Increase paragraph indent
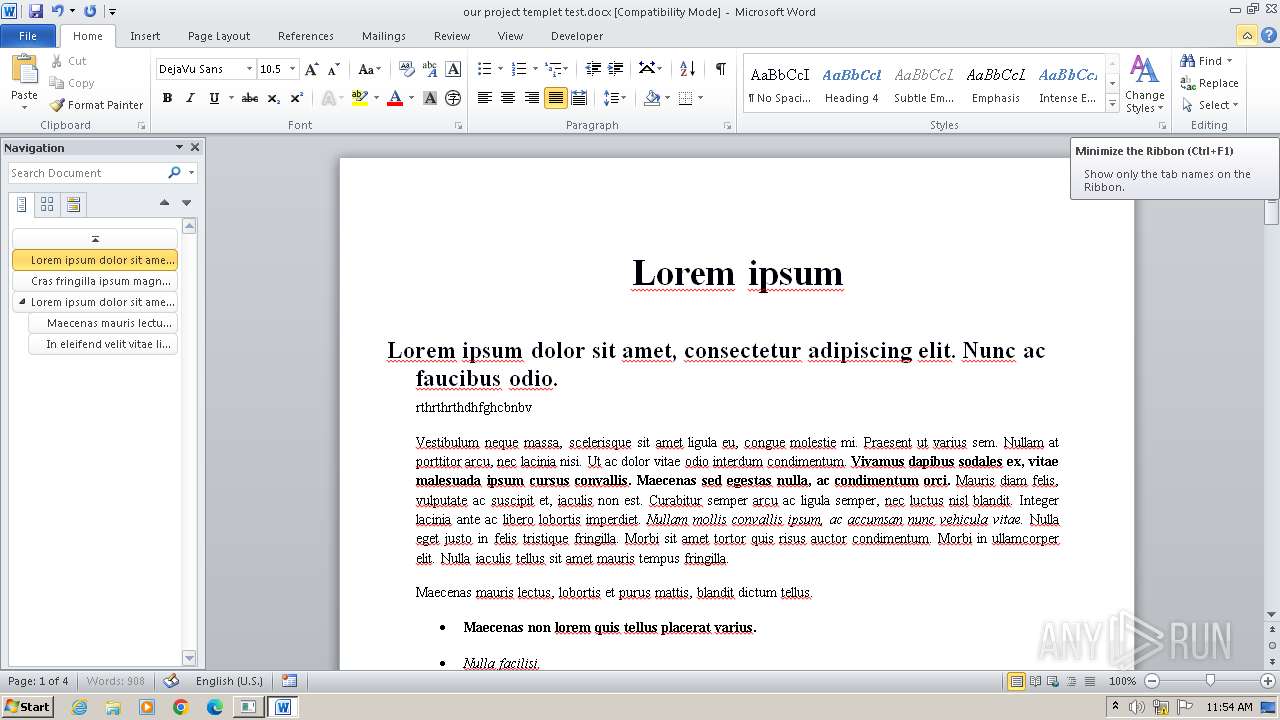The height and width of the screenshot is (720, 1280). coord(616,69)
